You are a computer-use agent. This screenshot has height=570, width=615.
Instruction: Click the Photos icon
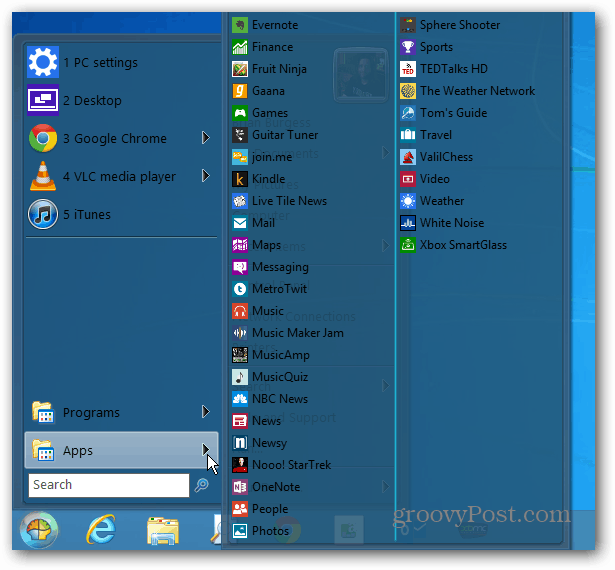(240, 530)
